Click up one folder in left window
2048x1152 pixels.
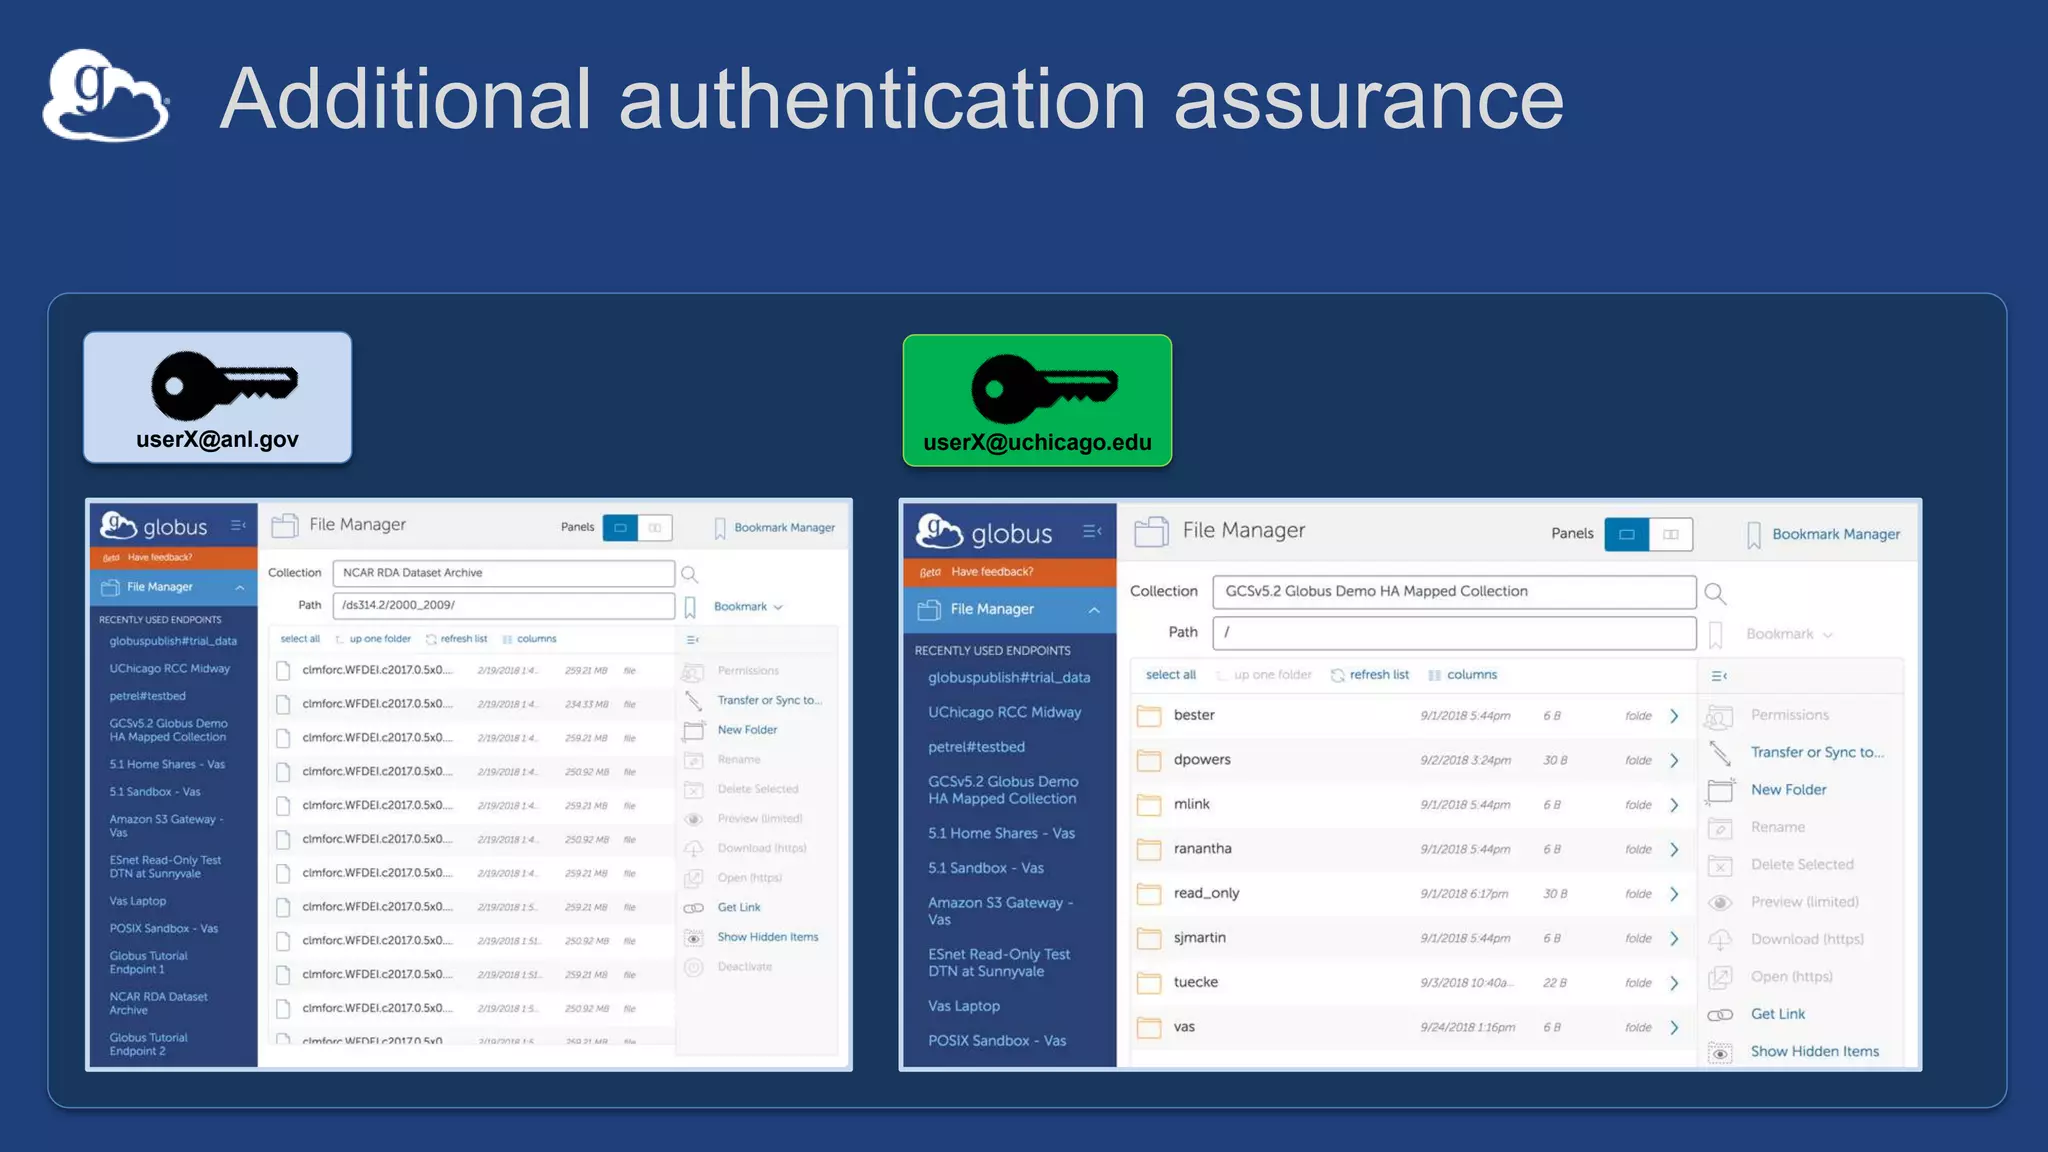click(373, 639)
